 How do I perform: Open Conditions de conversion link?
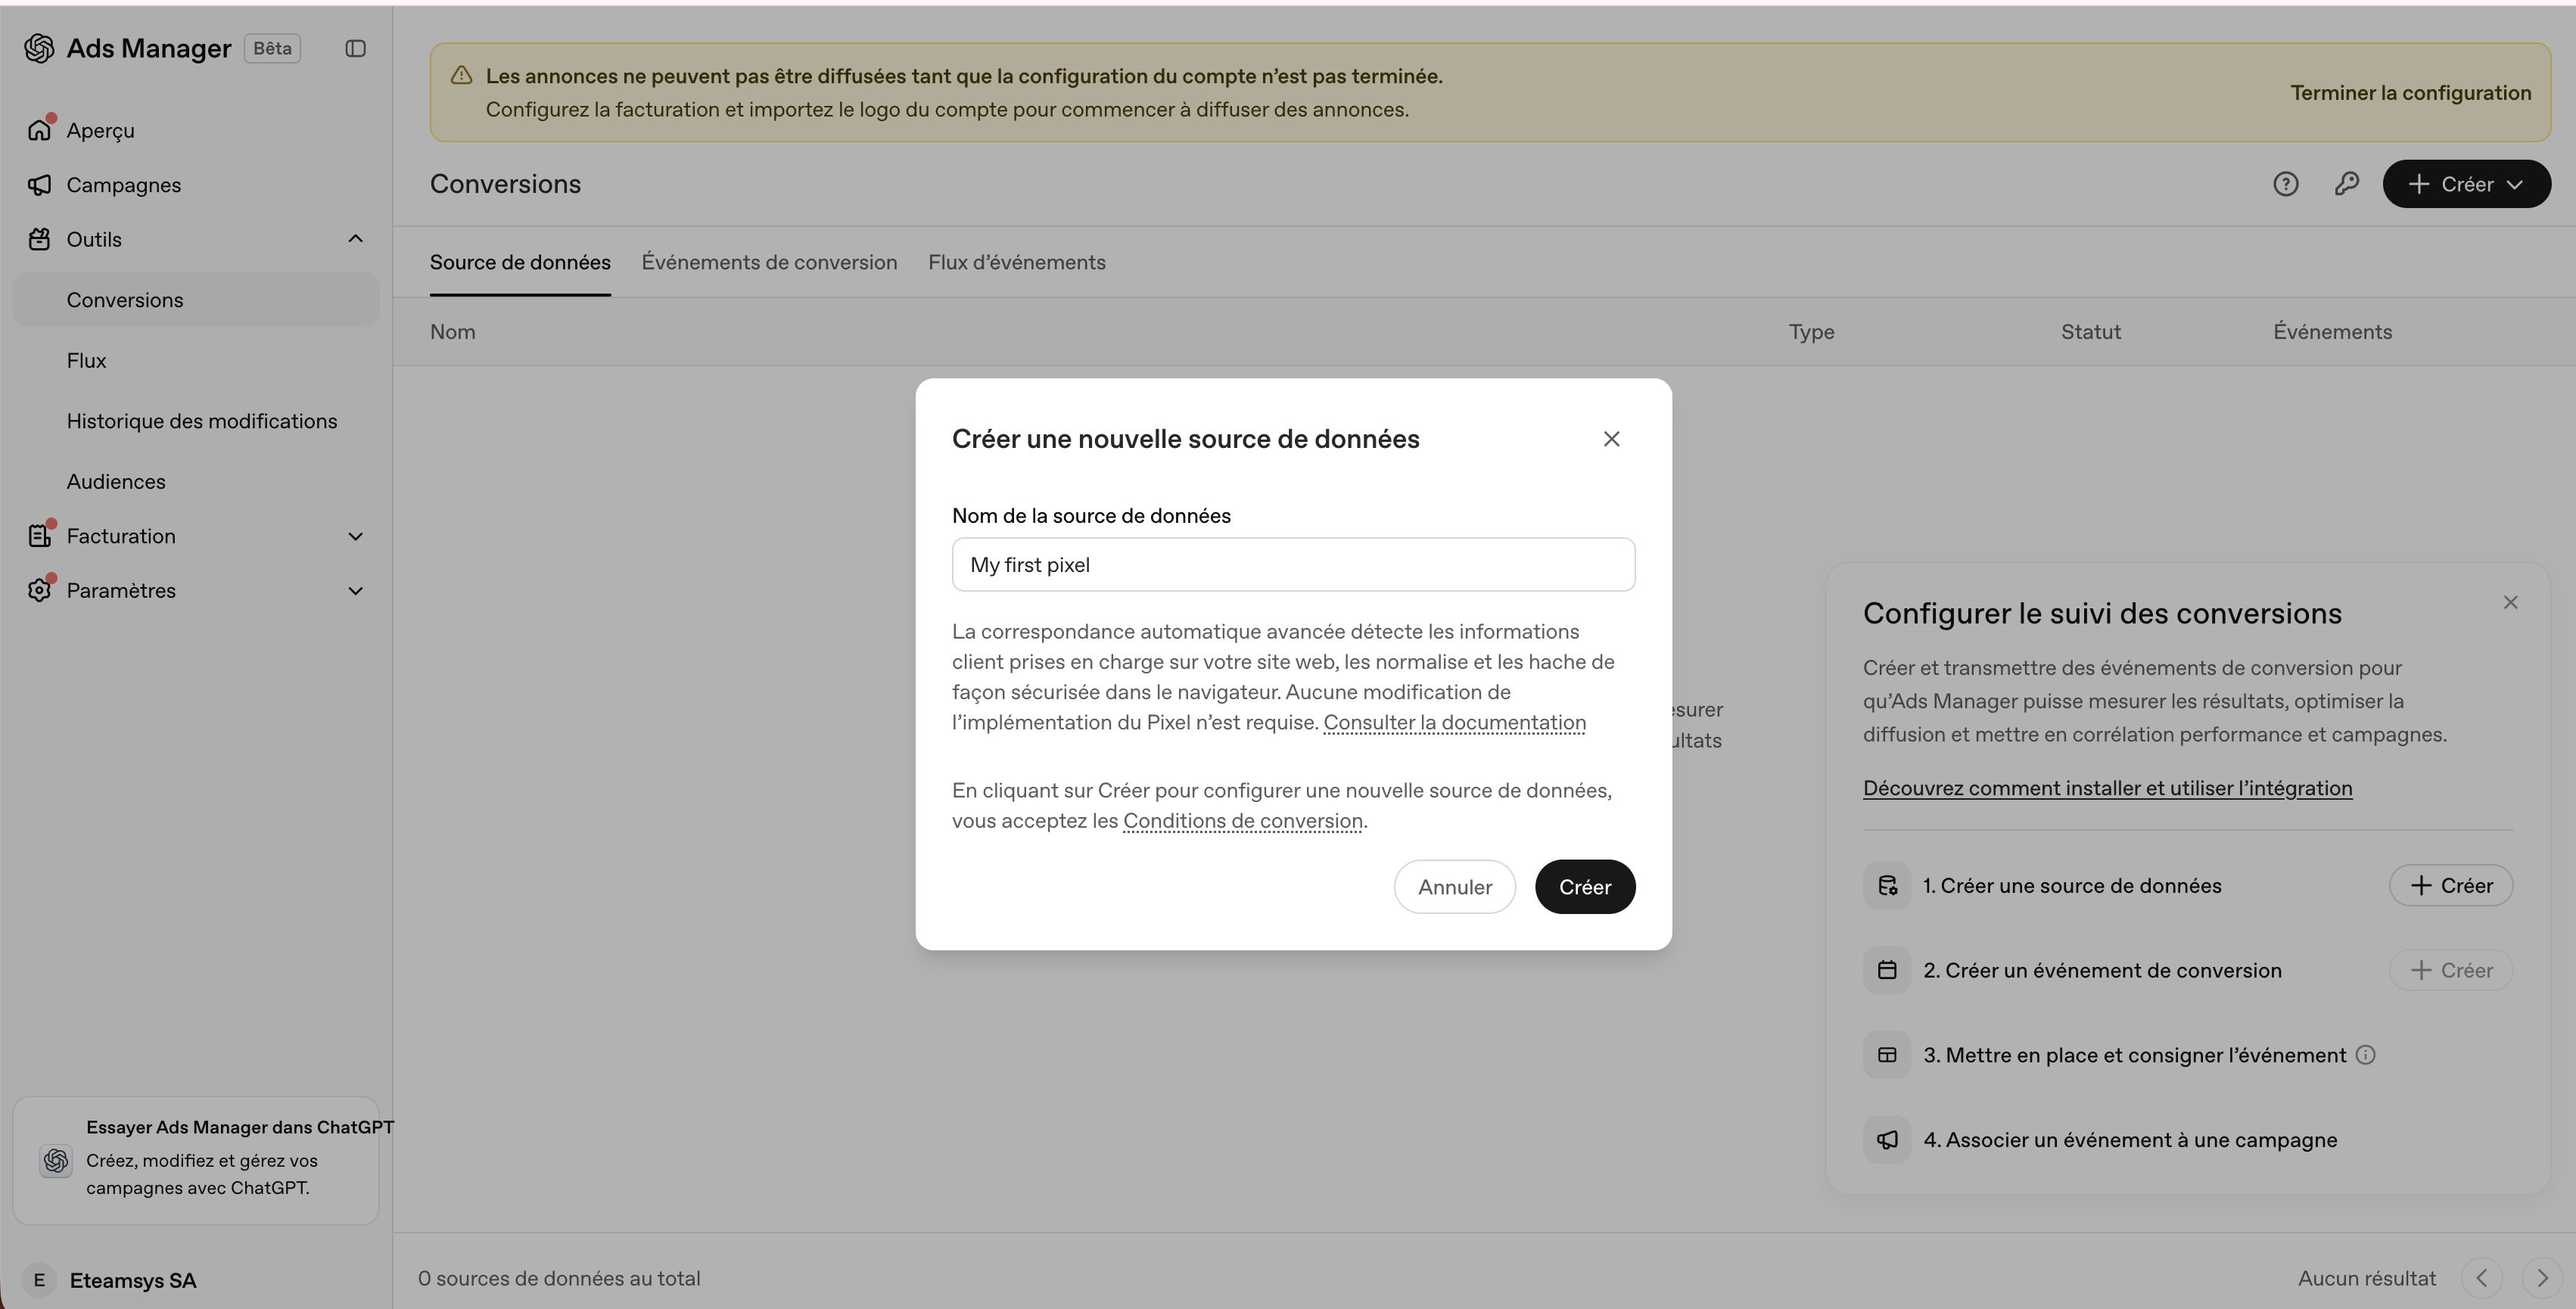[x=1243, y=821]
